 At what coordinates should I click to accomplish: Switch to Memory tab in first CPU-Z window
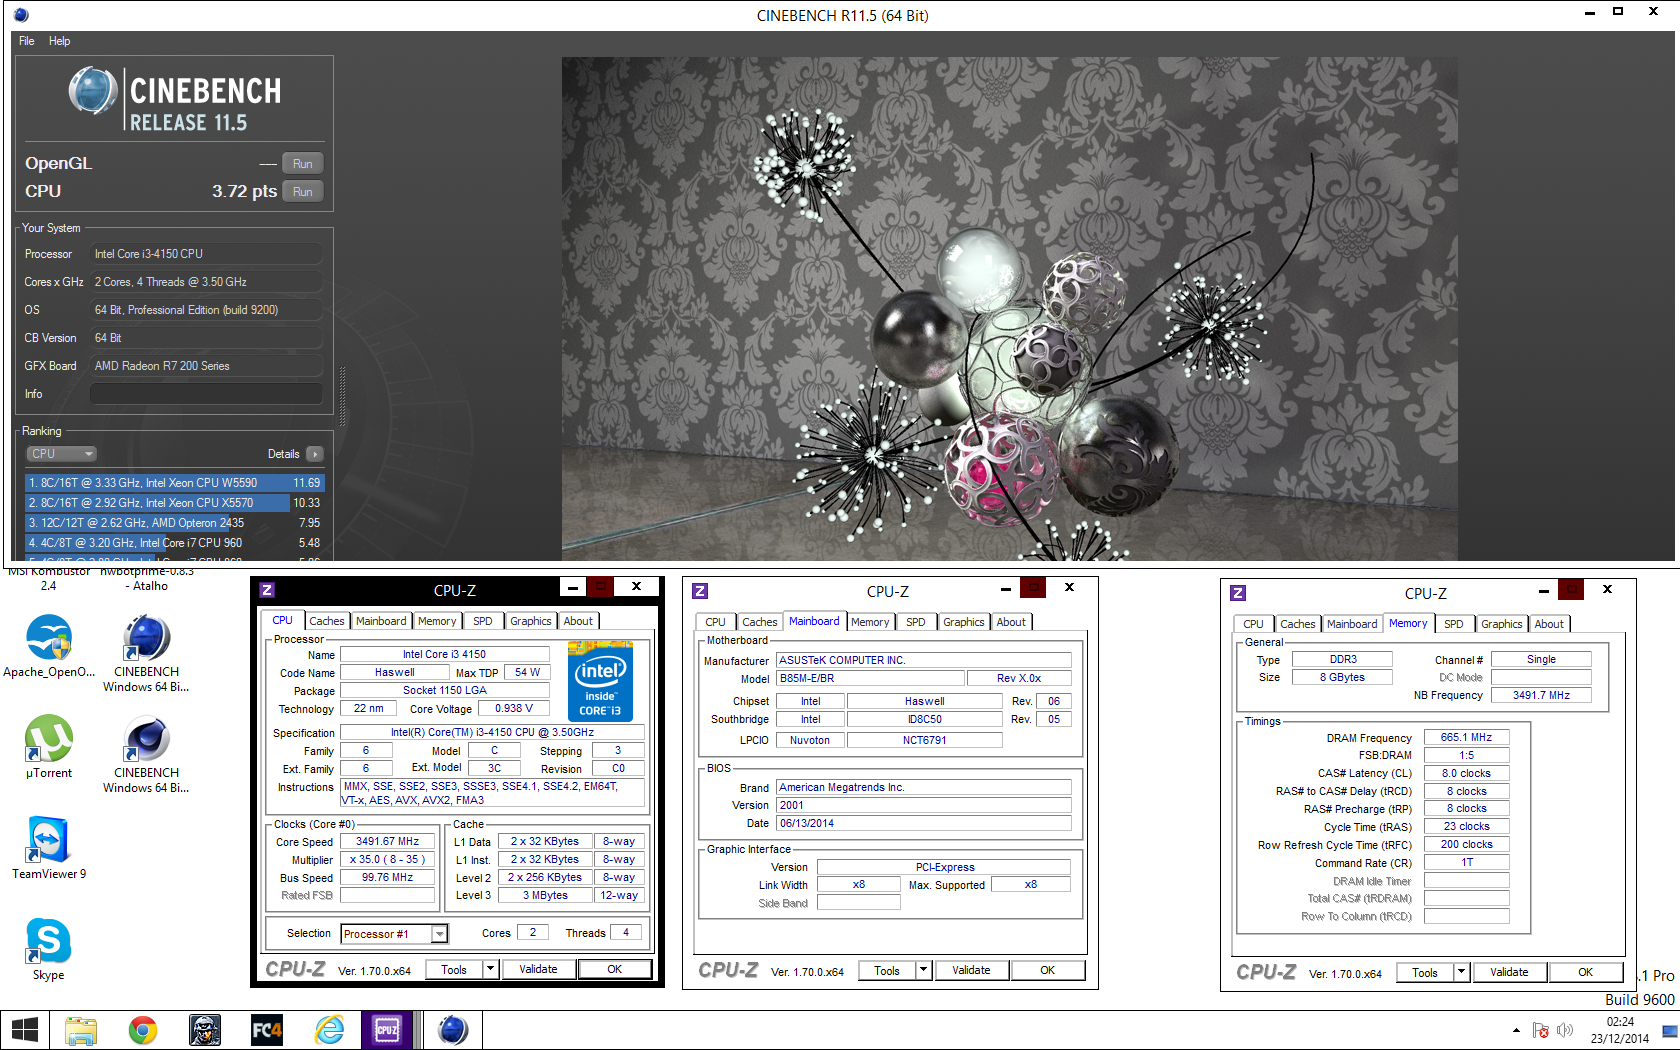[x=437, y=621]
